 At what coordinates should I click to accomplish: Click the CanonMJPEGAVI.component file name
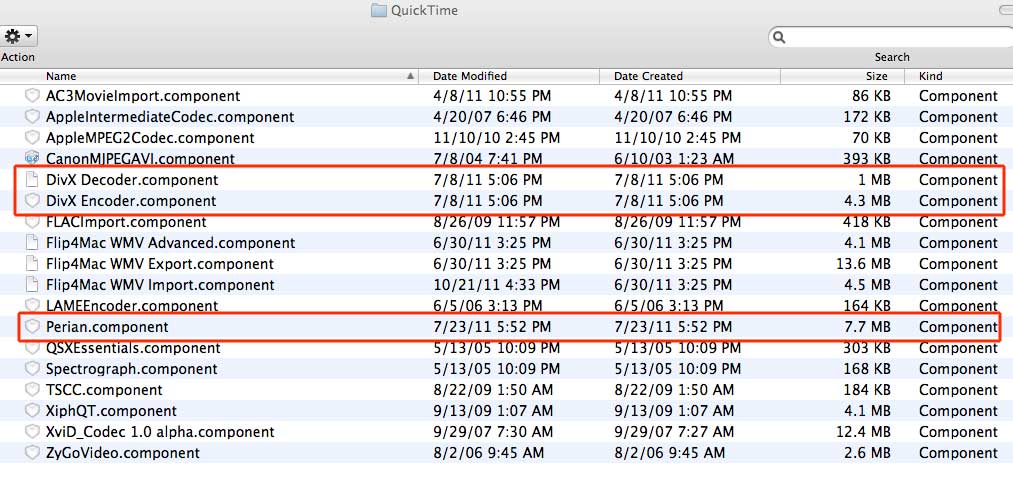140,158
